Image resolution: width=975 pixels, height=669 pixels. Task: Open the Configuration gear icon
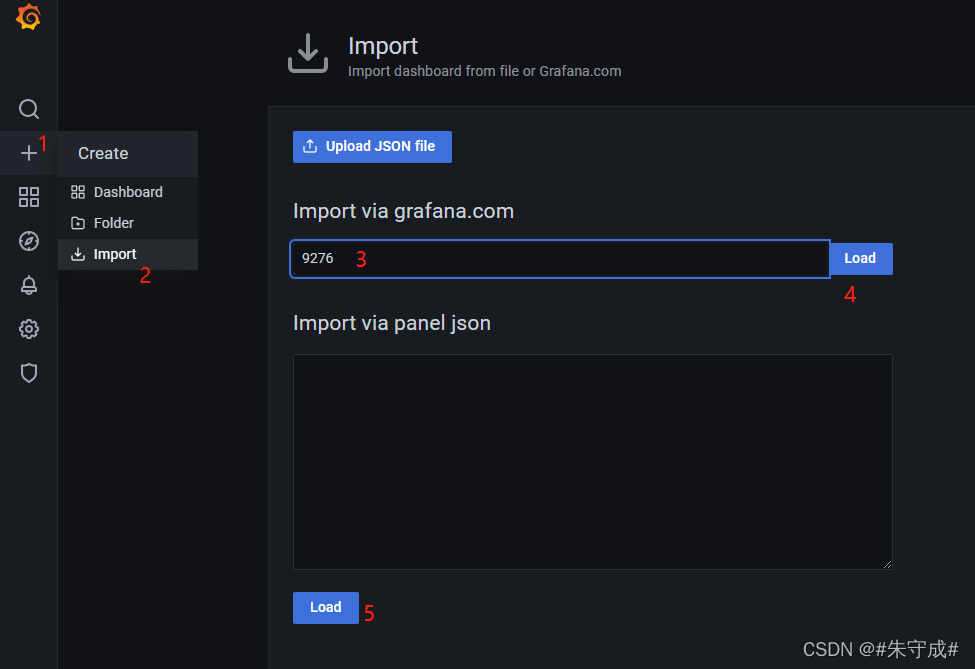pos(29,329)
